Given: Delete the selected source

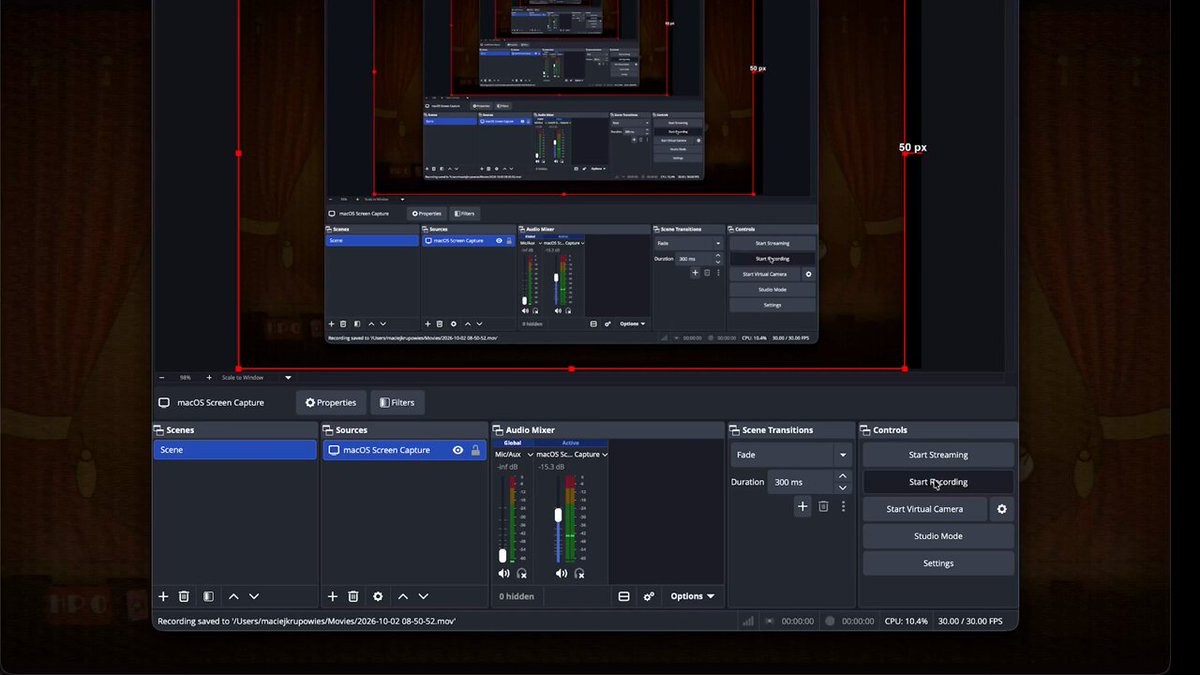Looking at the screenshot, I should pos(353,596).
